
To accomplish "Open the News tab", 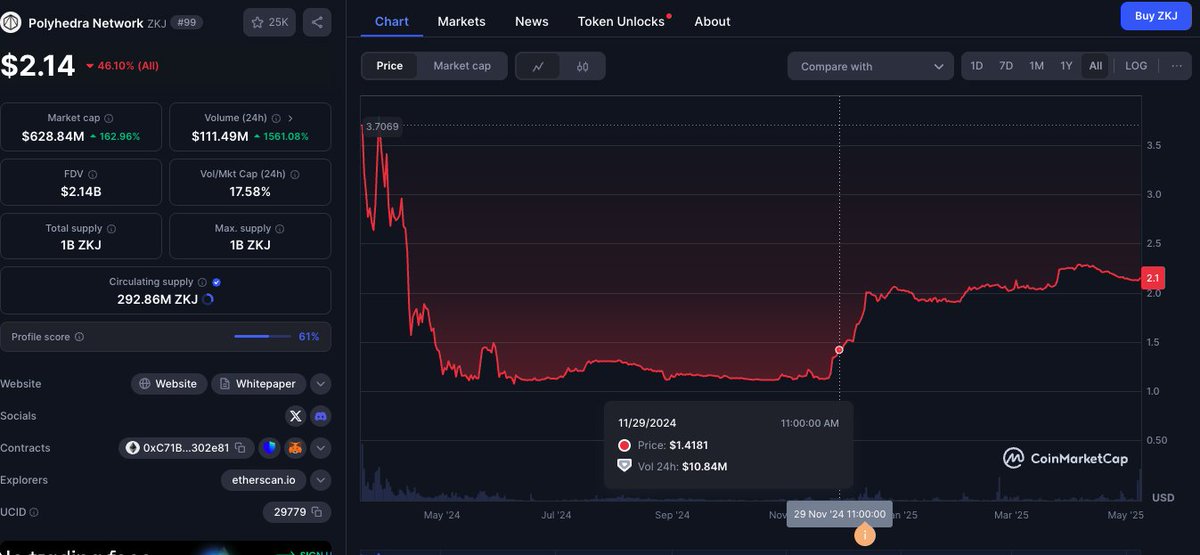I will 531,21.
